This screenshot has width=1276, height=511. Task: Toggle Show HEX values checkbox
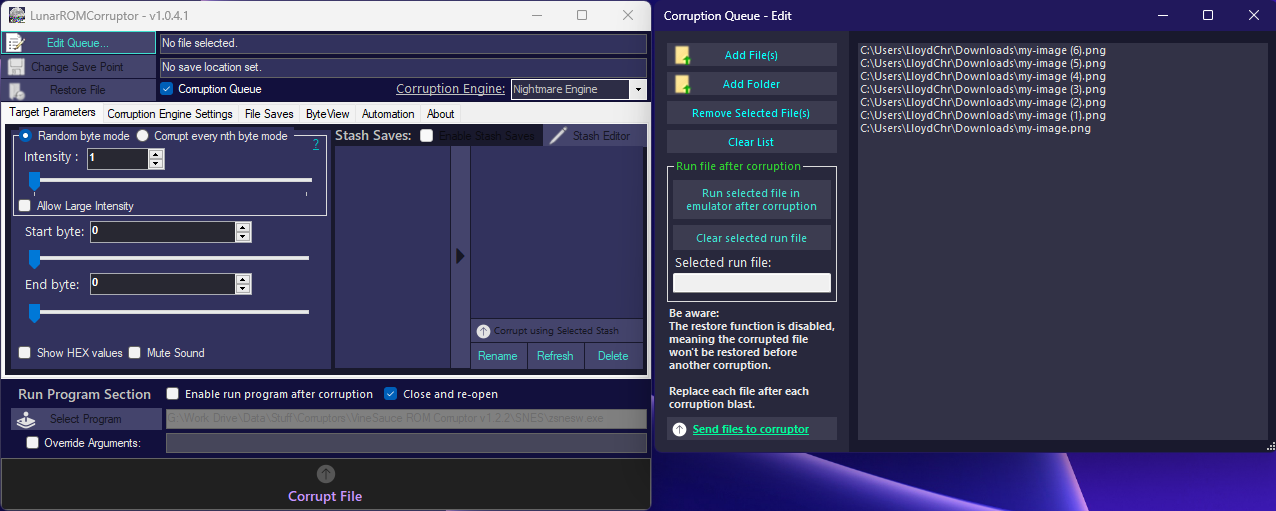point(25,353)
